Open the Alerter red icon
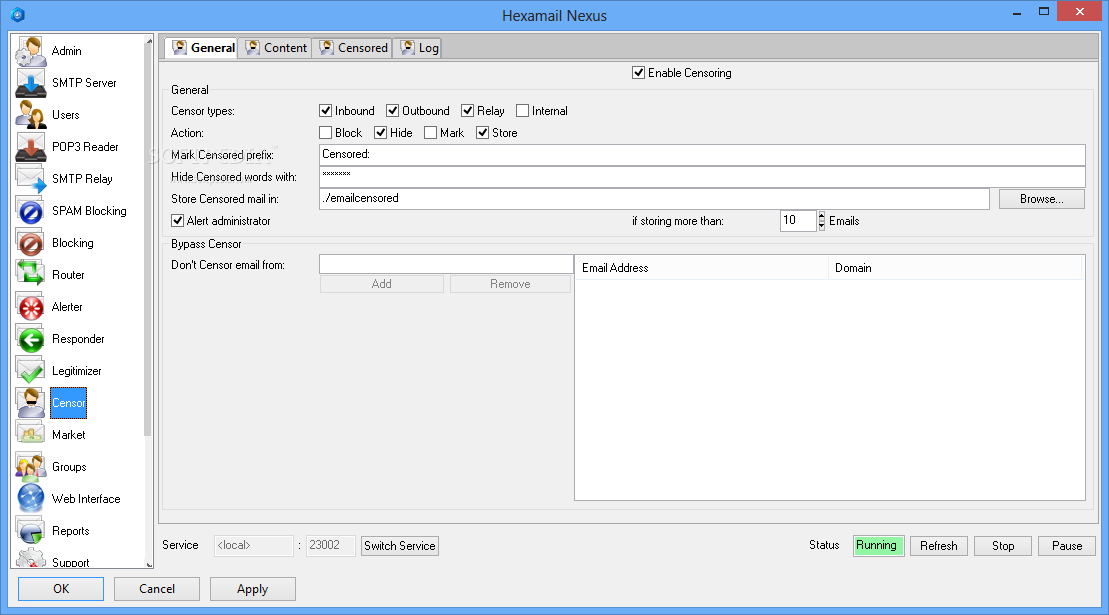 click(x=31, y=307)
